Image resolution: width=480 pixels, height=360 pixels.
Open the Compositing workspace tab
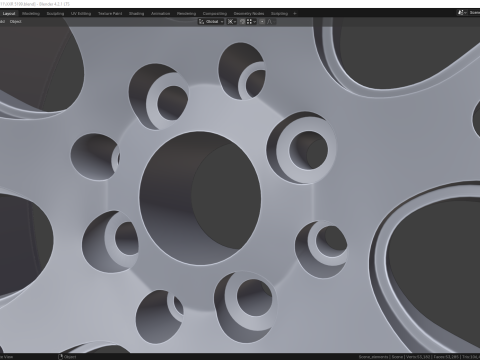tap(215, 14)
